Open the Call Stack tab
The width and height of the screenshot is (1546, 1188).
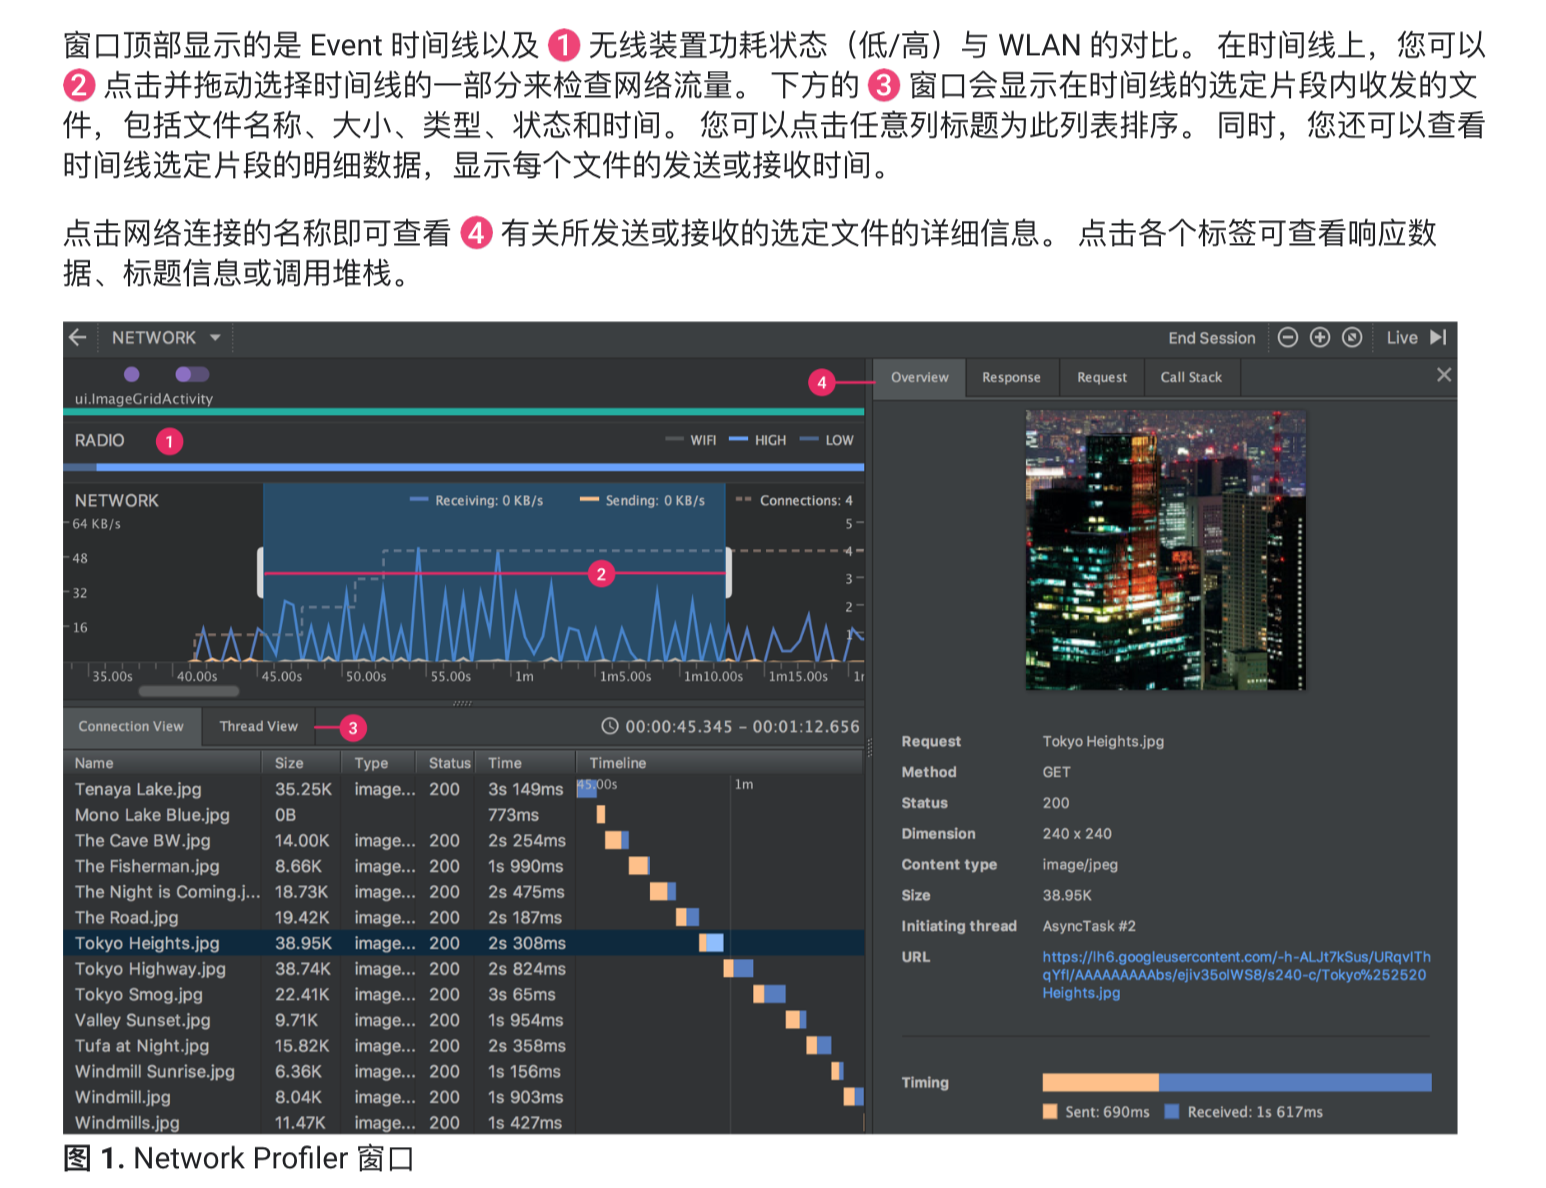1191,378
